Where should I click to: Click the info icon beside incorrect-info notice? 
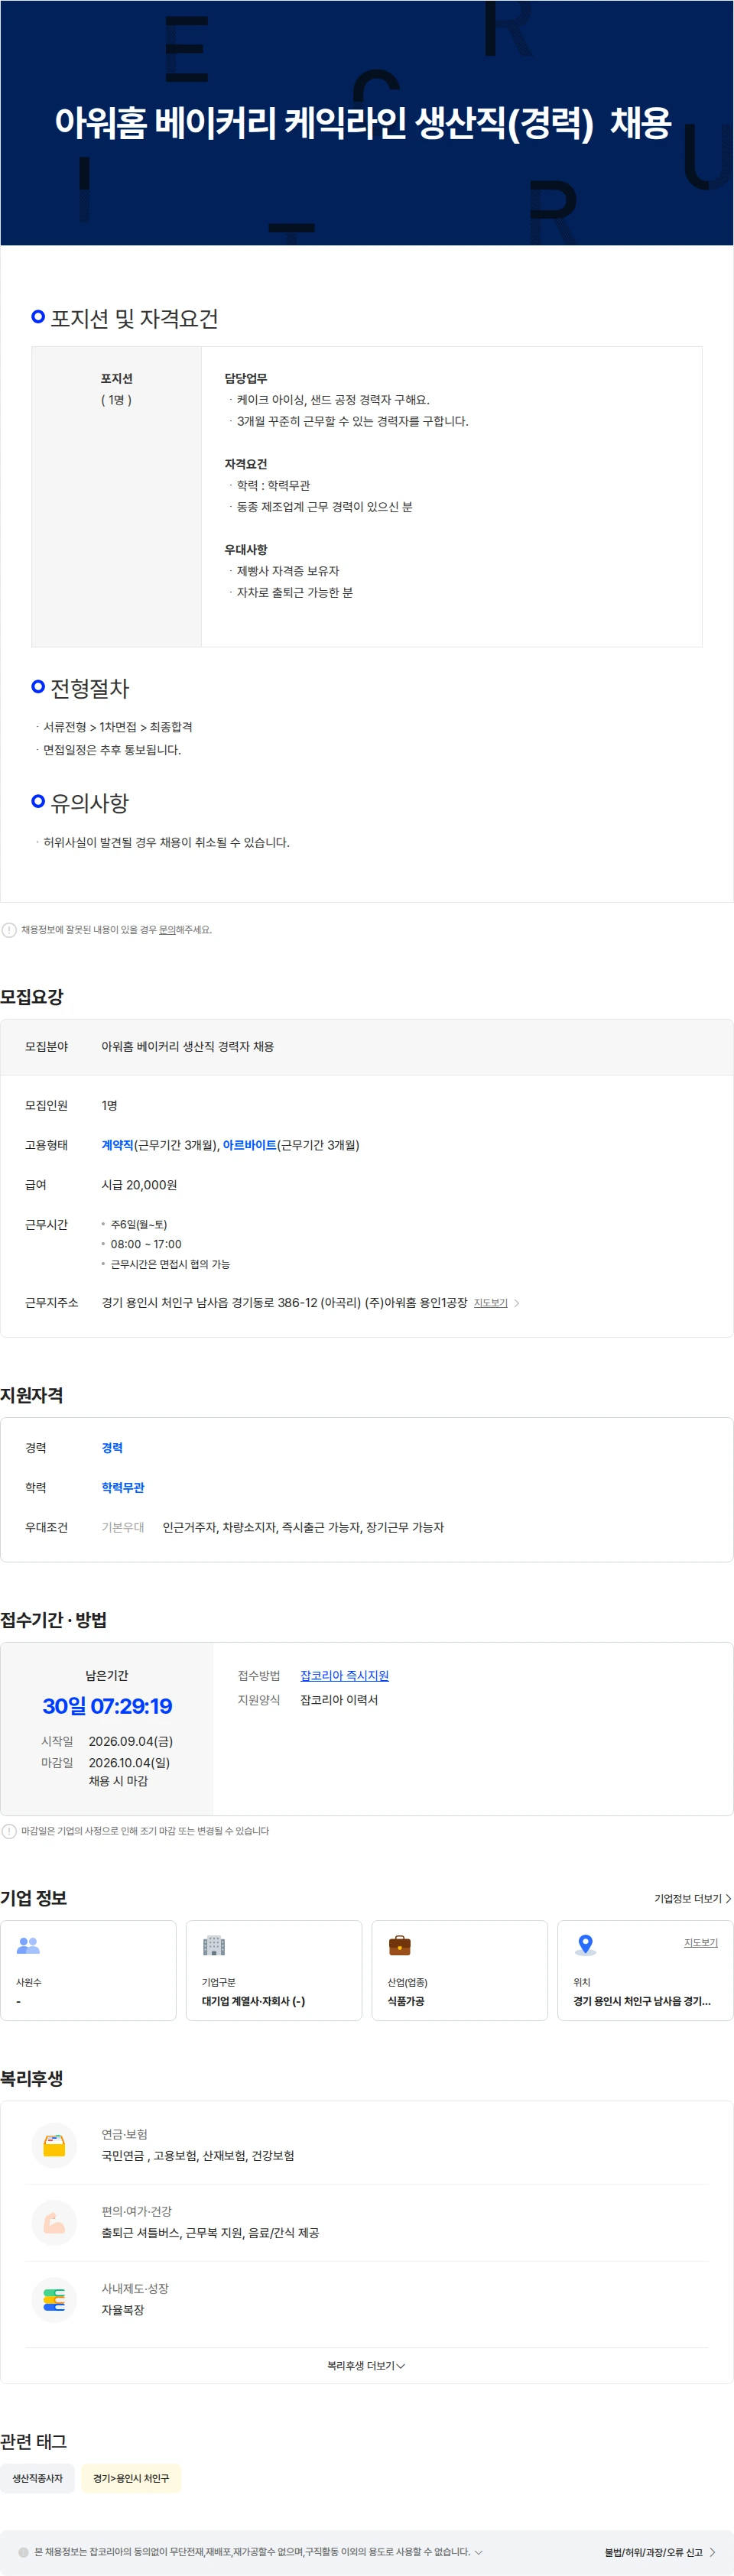tap(9, 930)
